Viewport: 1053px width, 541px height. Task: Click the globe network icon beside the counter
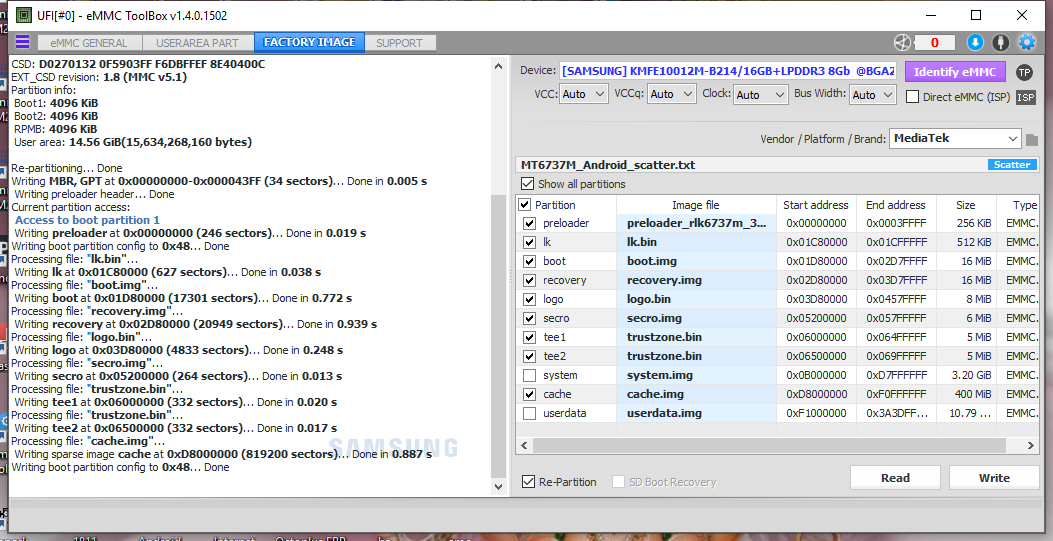pos(902,42)
